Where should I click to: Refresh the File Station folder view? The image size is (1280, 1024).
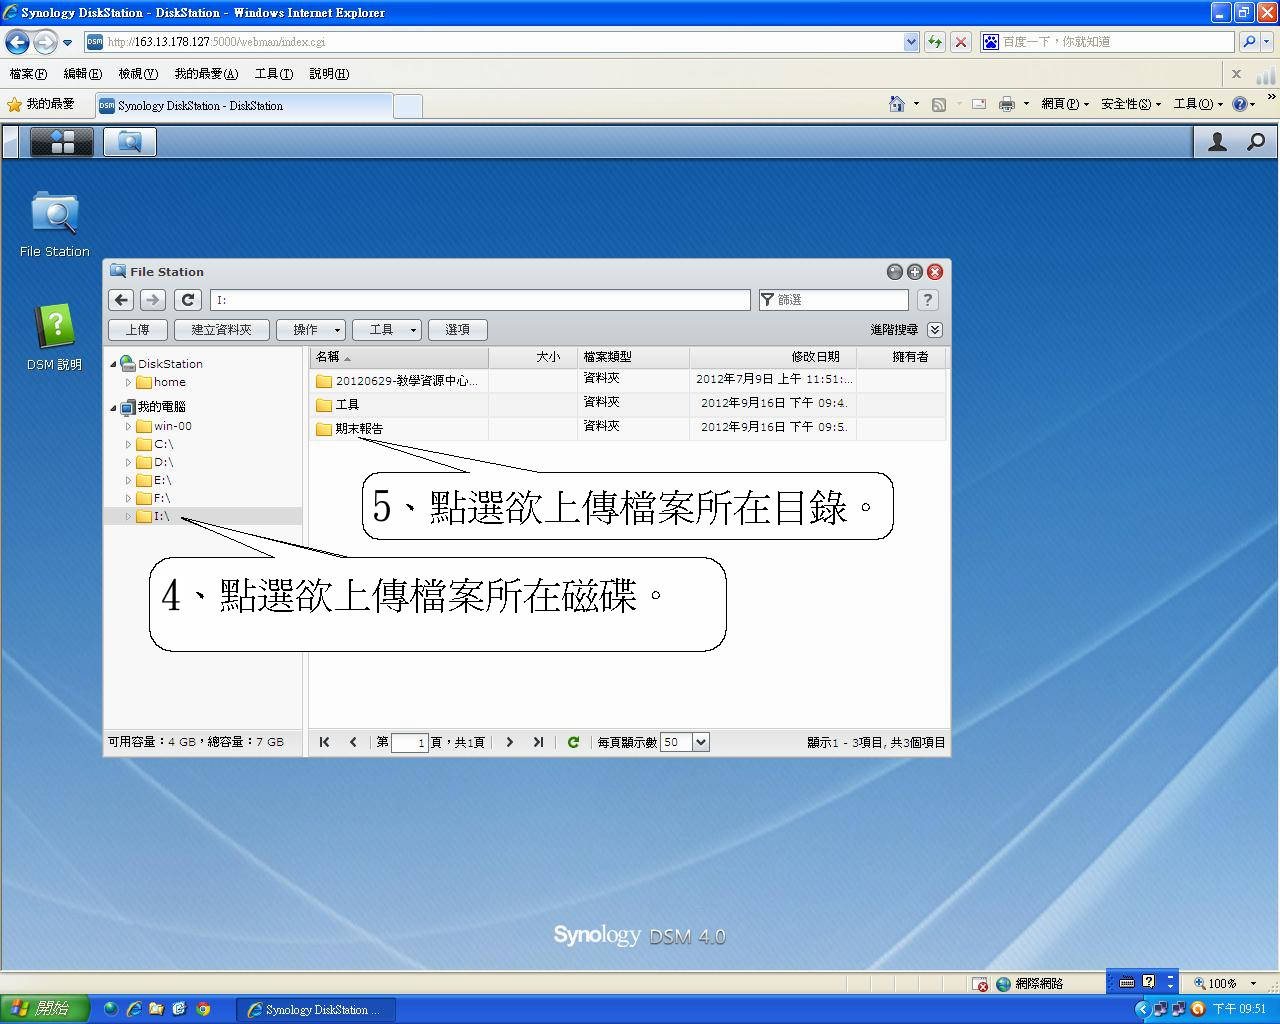(x=188, y=300)
